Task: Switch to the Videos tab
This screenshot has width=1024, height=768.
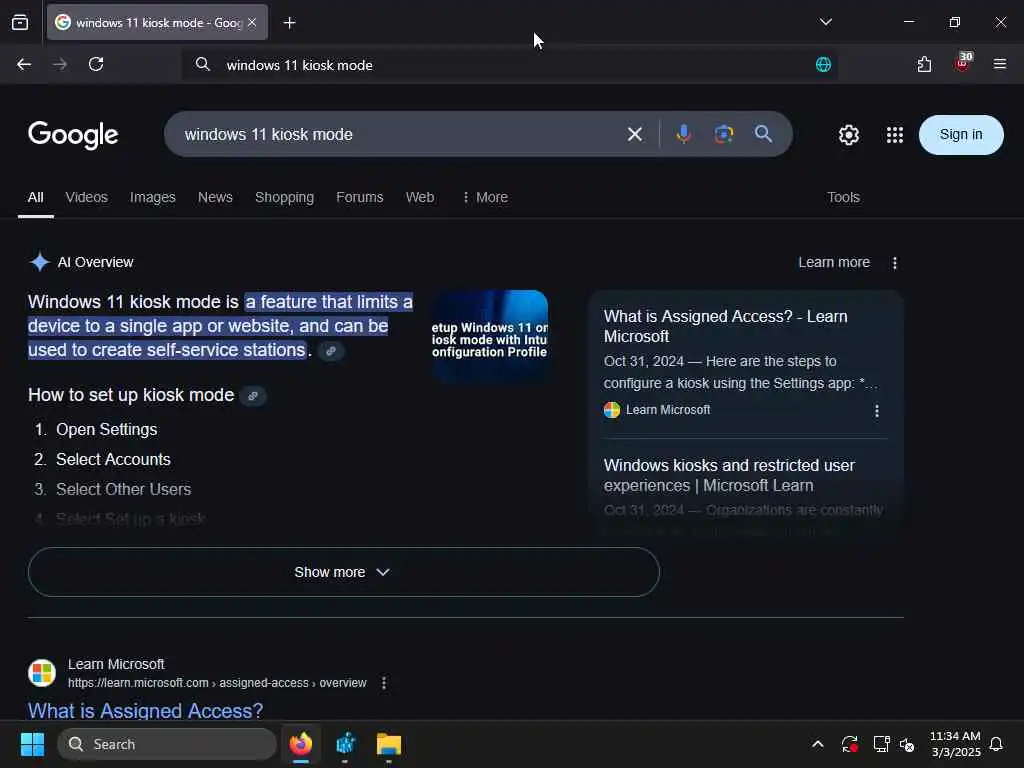Action: [x=86, y=197]
